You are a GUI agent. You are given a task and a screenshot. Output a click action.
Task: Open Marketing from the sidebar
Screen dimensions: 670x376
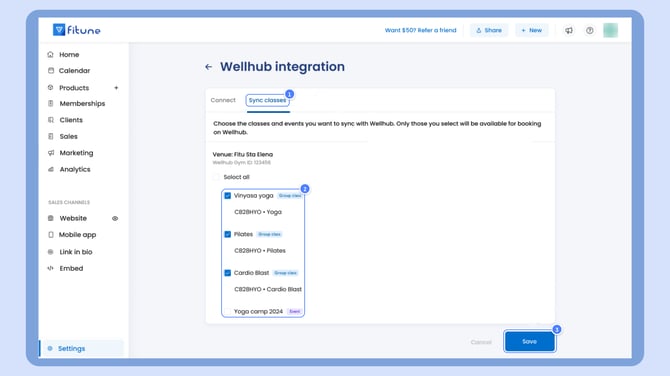pyautogui.click(x=76, y=153)
